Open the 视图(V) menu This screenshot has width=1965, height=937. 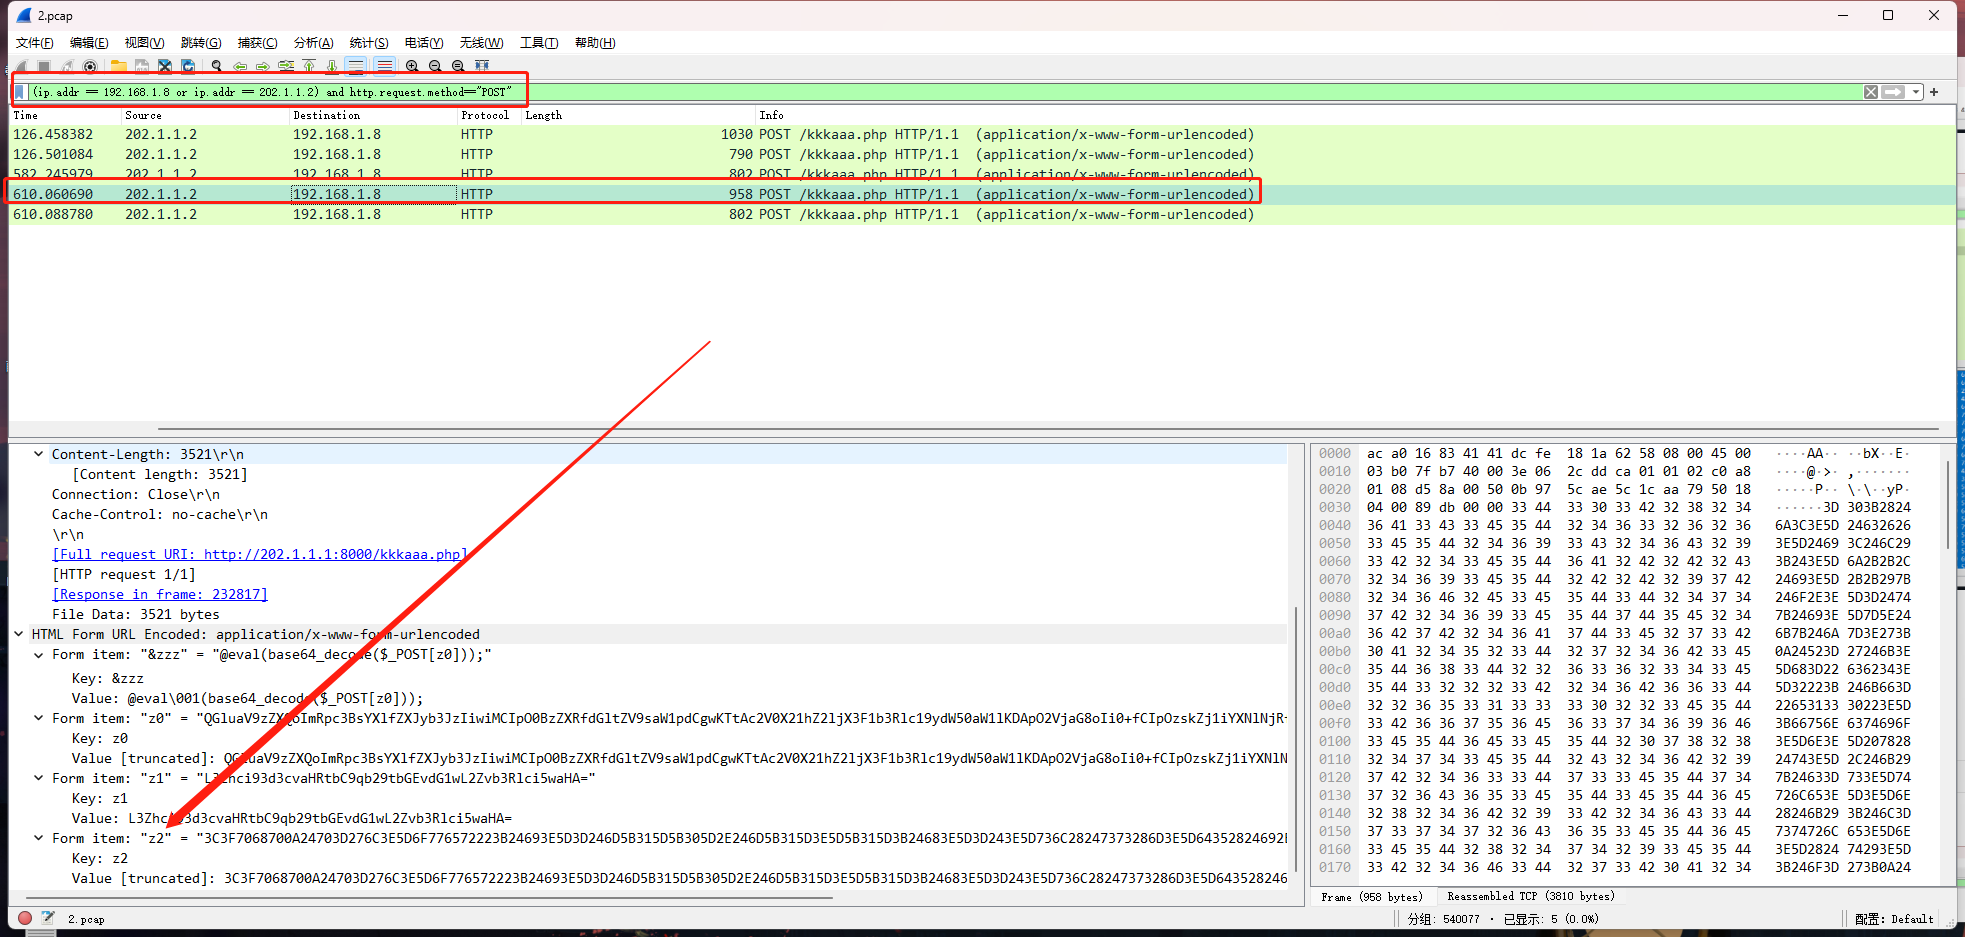coord(144,42)
